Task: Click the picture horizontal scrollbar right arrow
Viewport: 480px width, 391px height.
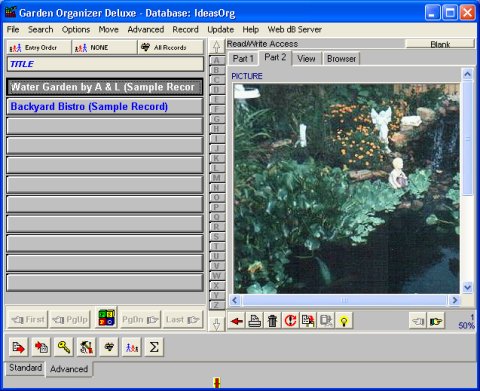Action: (454, 300)
